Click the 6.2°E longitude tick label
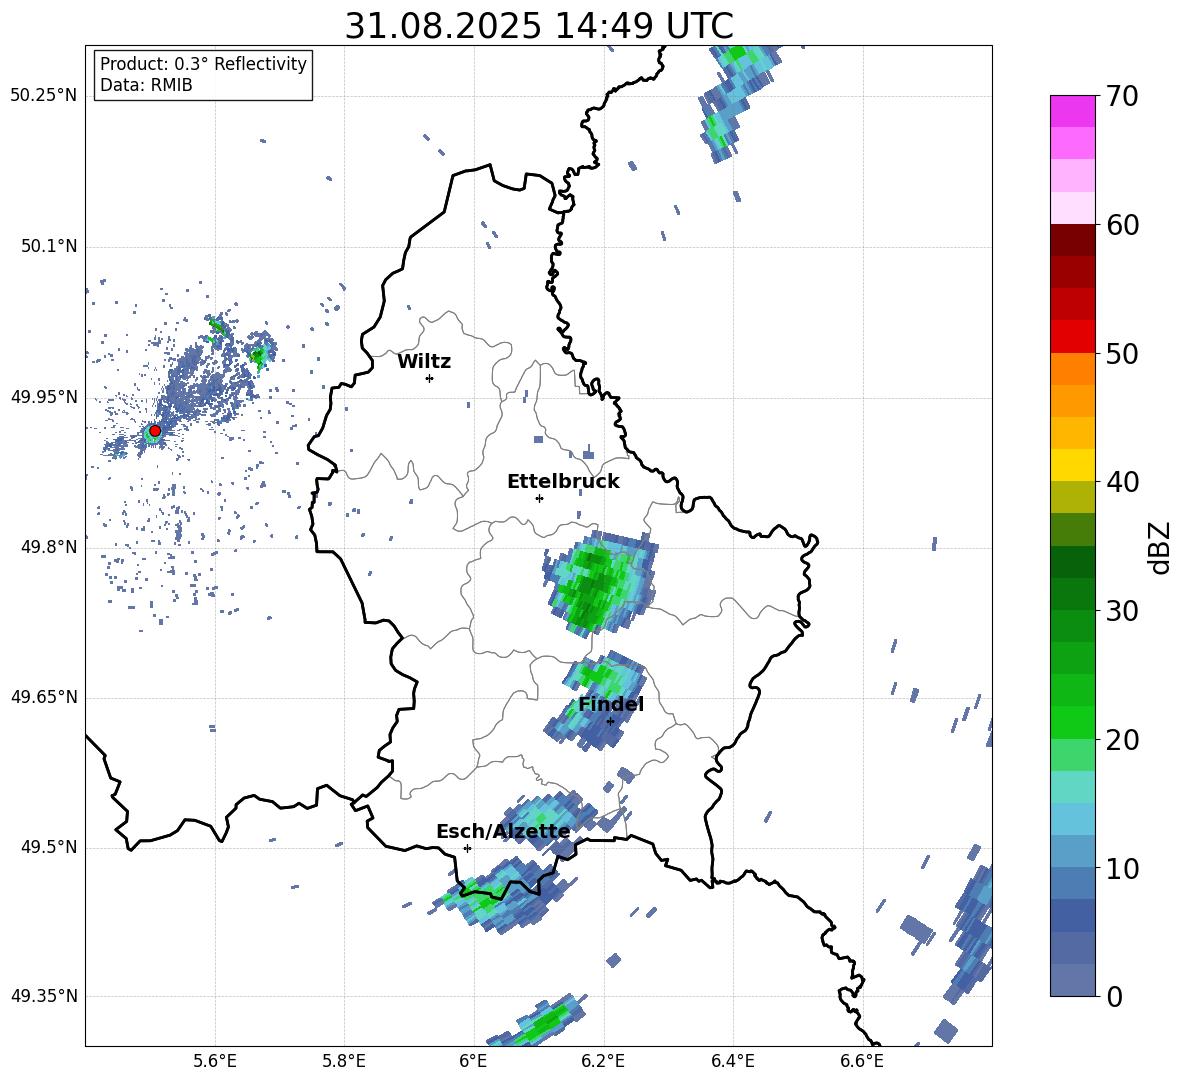1184x1081 pixels. click(x=603, y=1061)
